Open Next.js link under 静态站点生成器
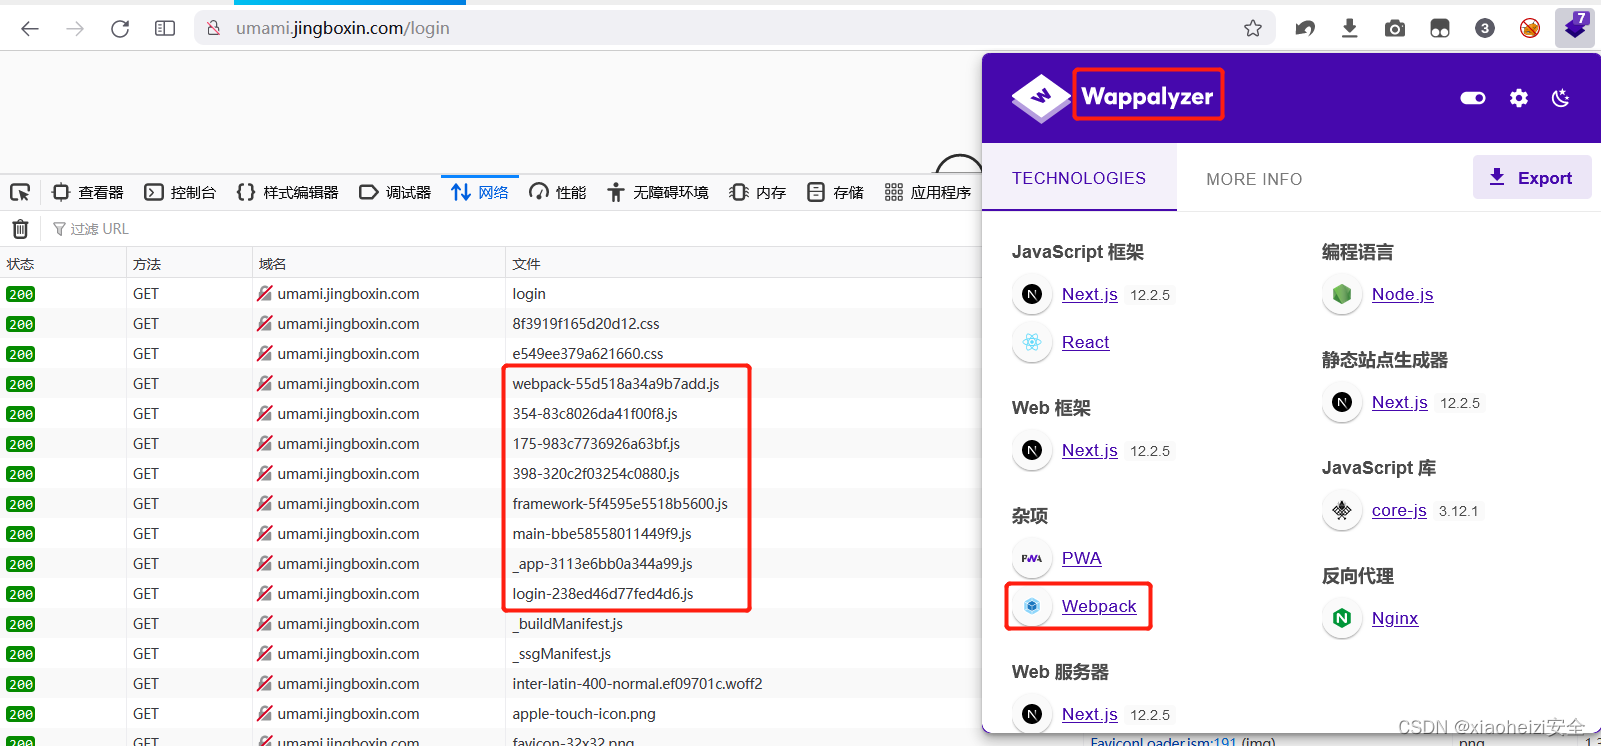Viewport: 1601px width, 746px height. coord(1399,402)
